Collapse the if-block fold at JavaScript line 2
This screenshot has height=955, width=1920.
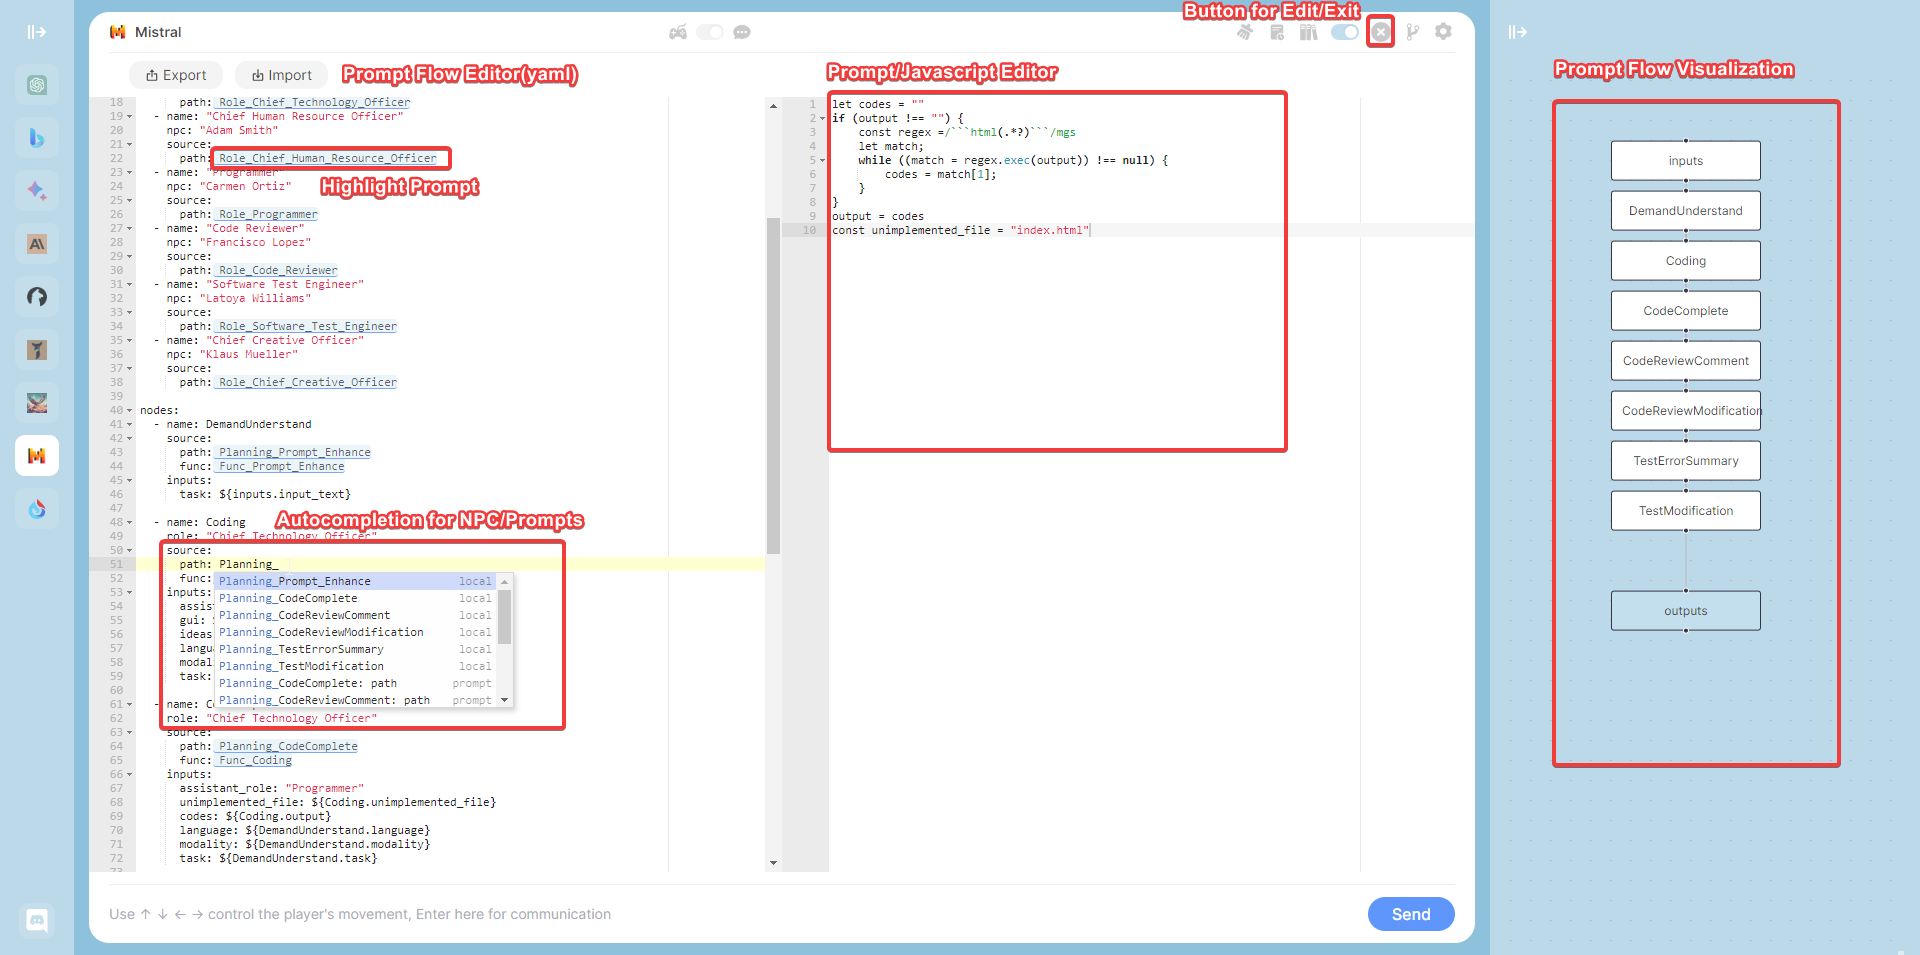[x=823, y=119]
